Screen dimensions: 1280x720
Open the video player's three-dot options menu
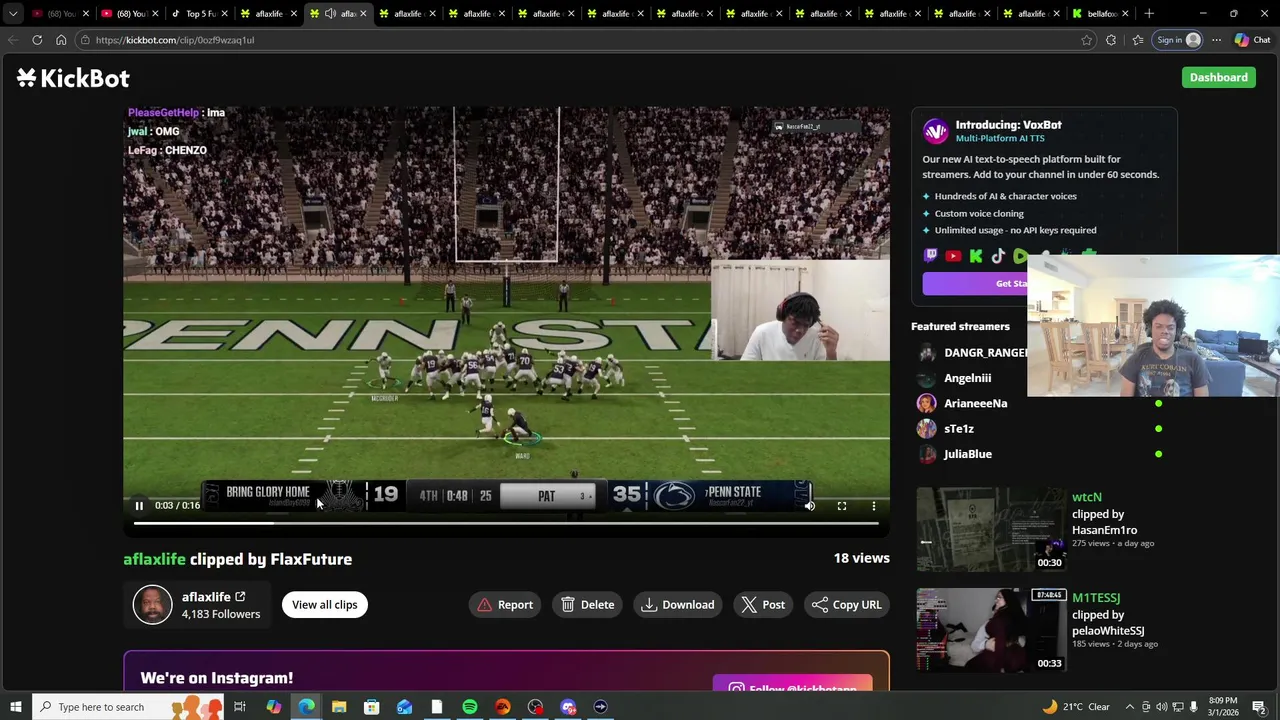click(x=874, y=506)
